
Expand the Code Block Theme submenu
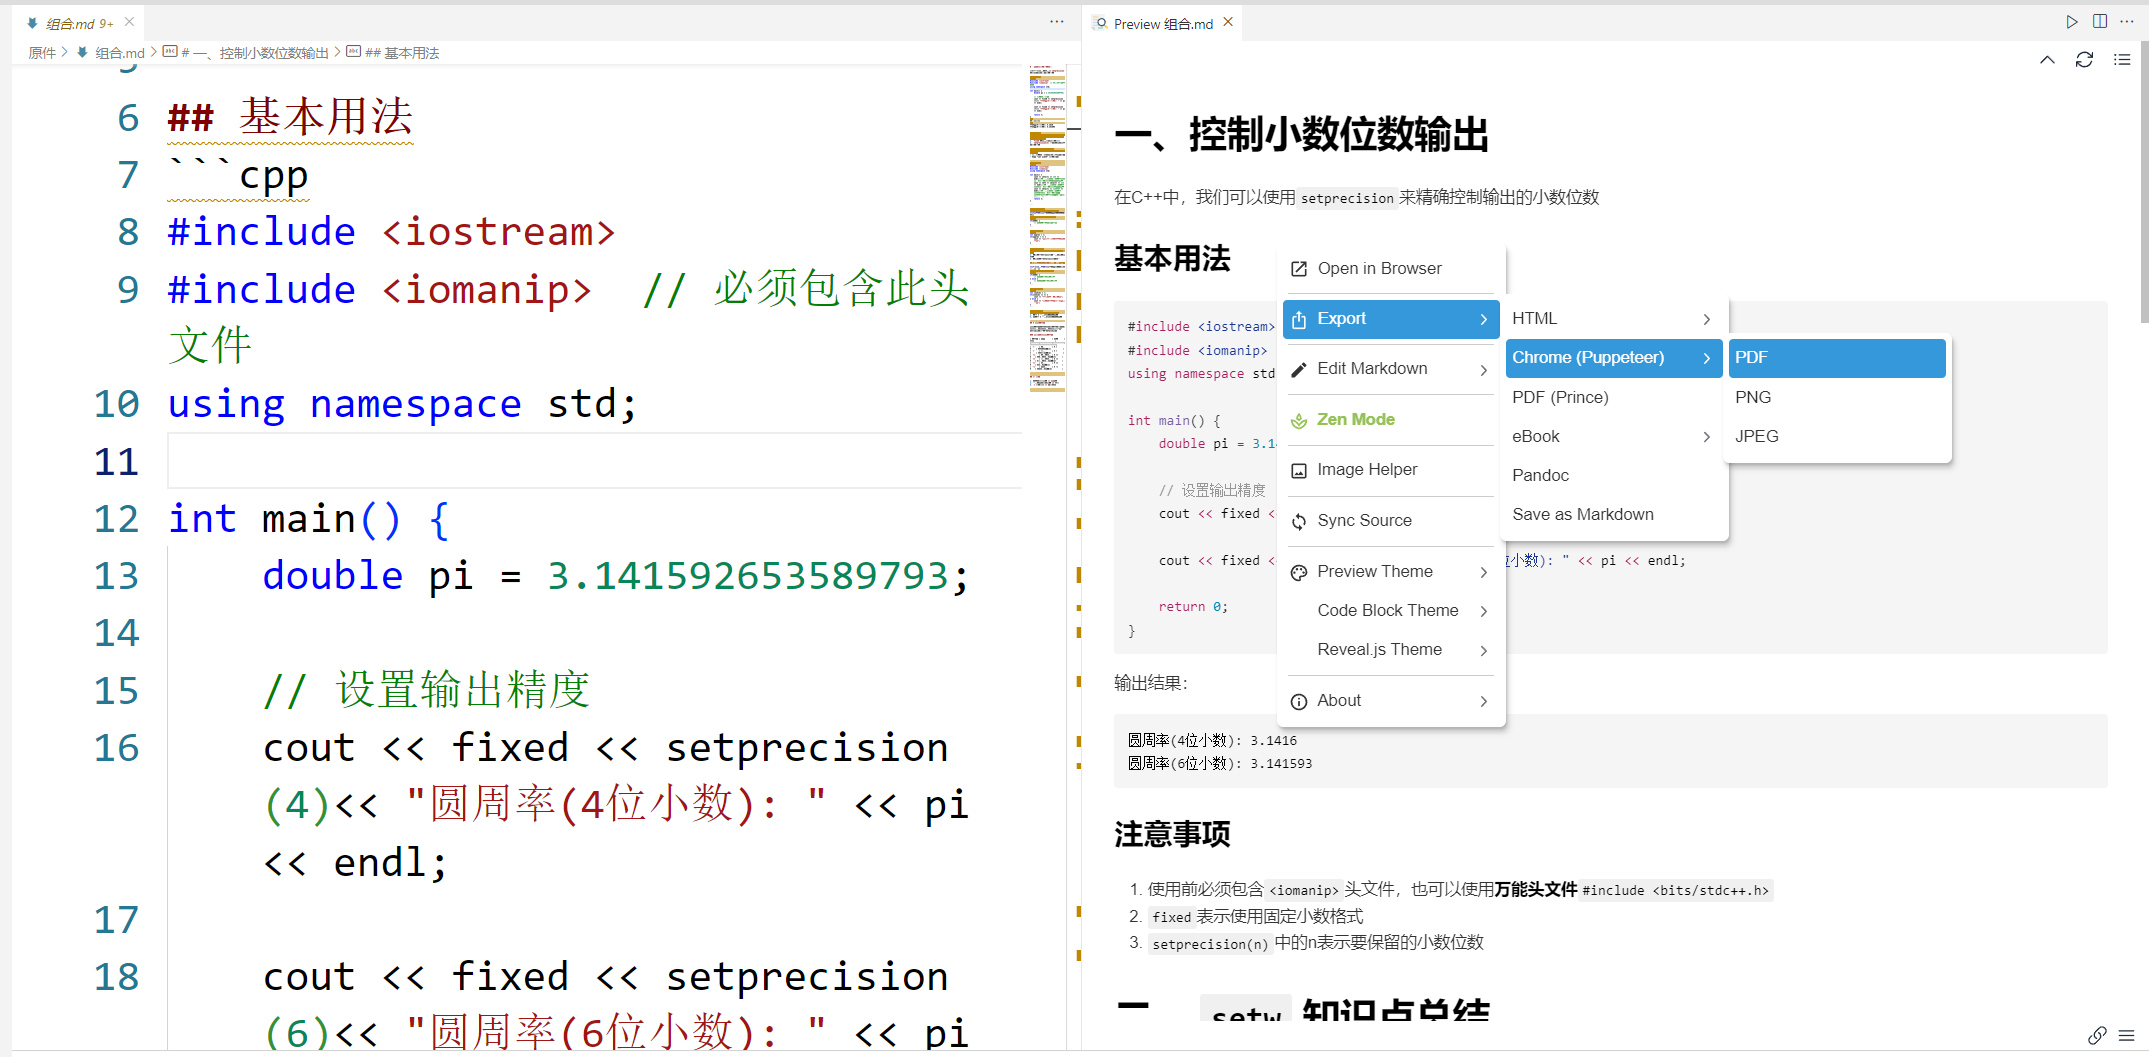tap(1484, 611)
